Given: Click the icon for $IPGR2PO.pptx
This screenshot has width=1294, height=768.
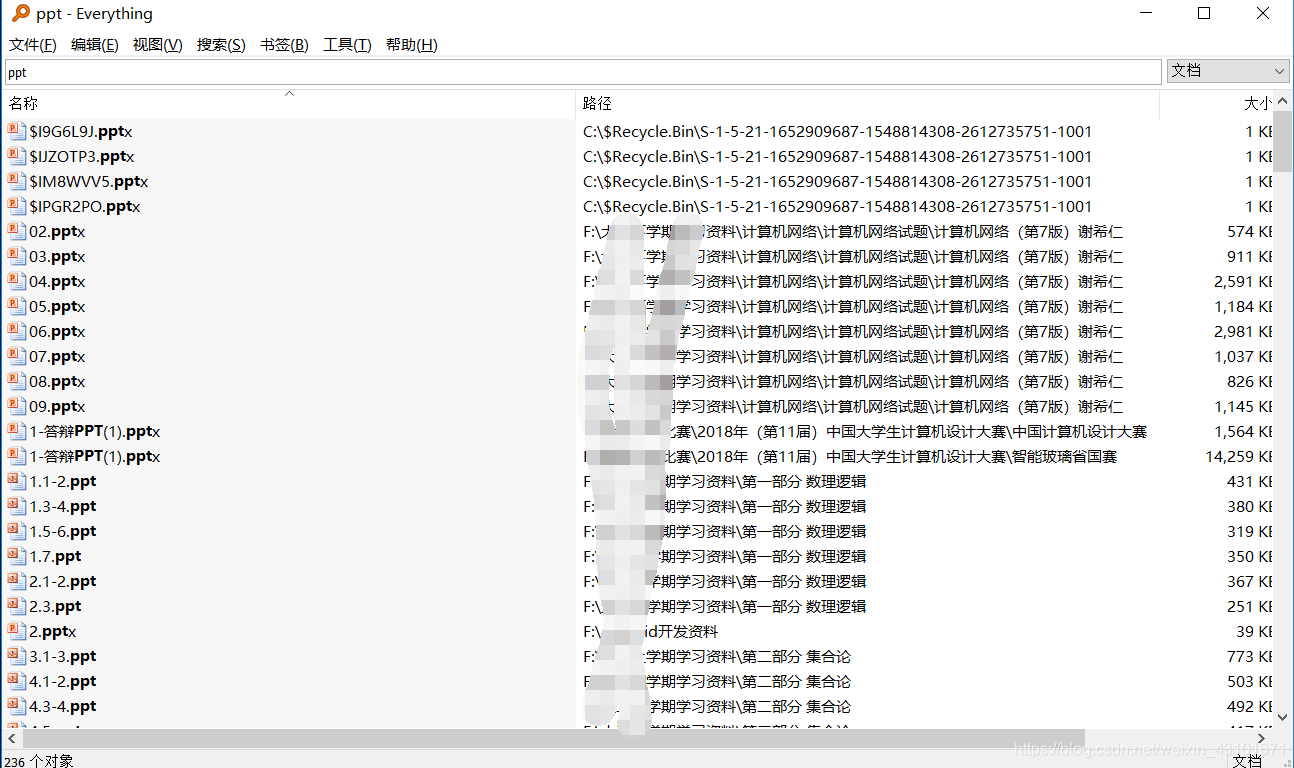Looking at the screenshot, I should (16, 206).
